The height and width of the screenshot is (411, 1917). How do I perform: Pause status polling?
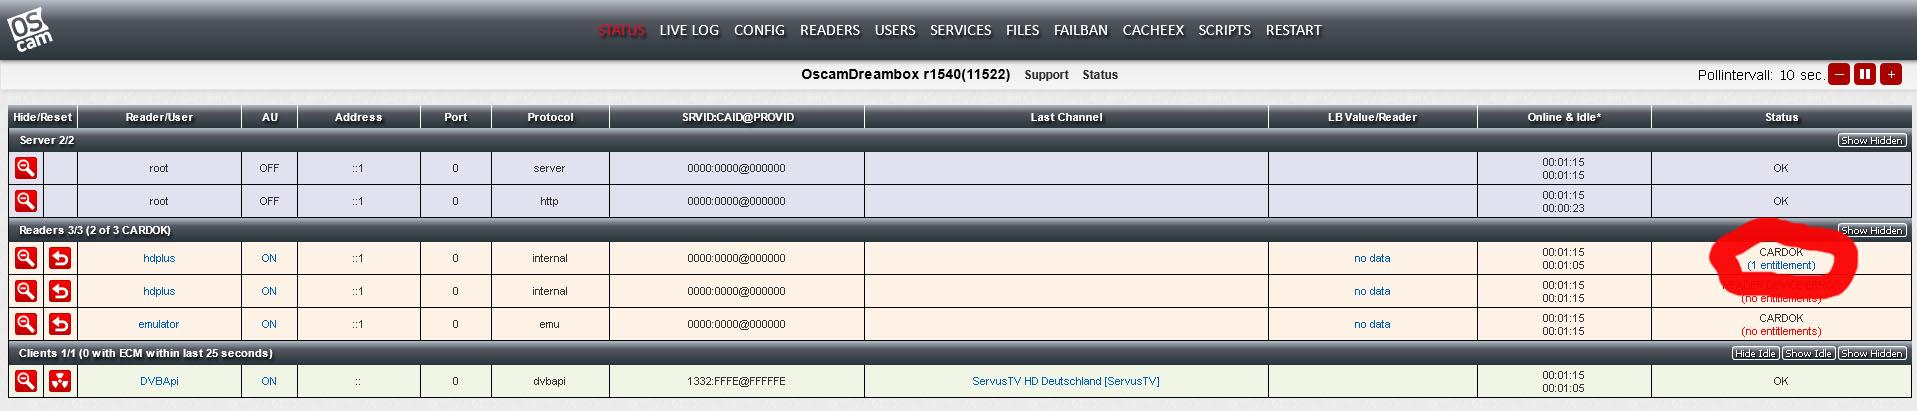(x=1864, y=74)
